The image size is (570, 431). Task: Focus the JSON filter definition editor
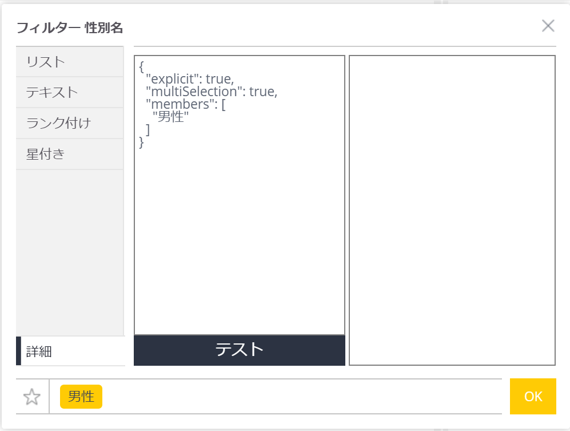click(239, 195)
